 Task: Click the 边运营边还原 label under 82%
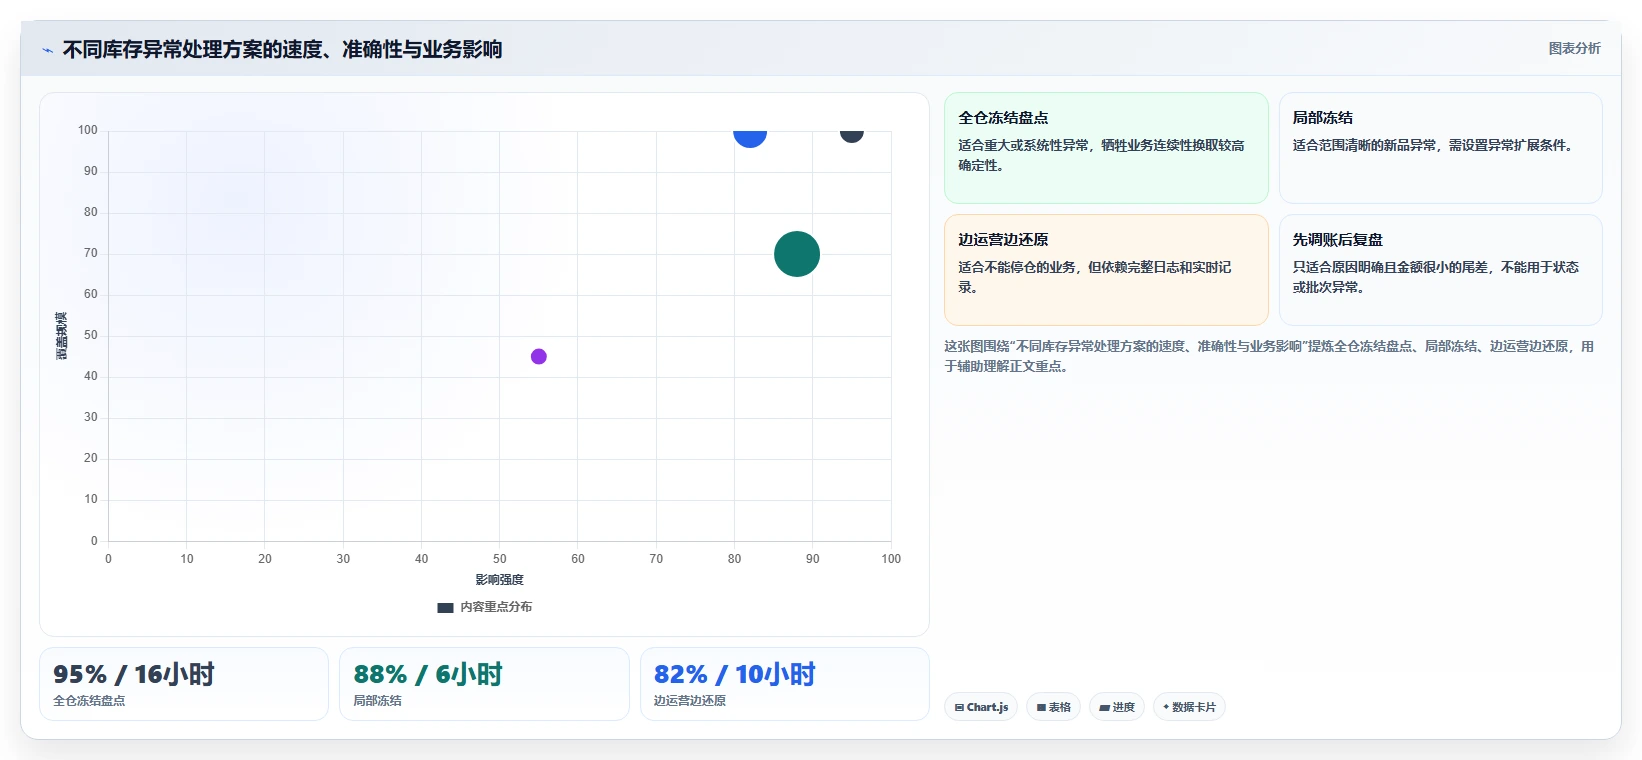[690, 701]
